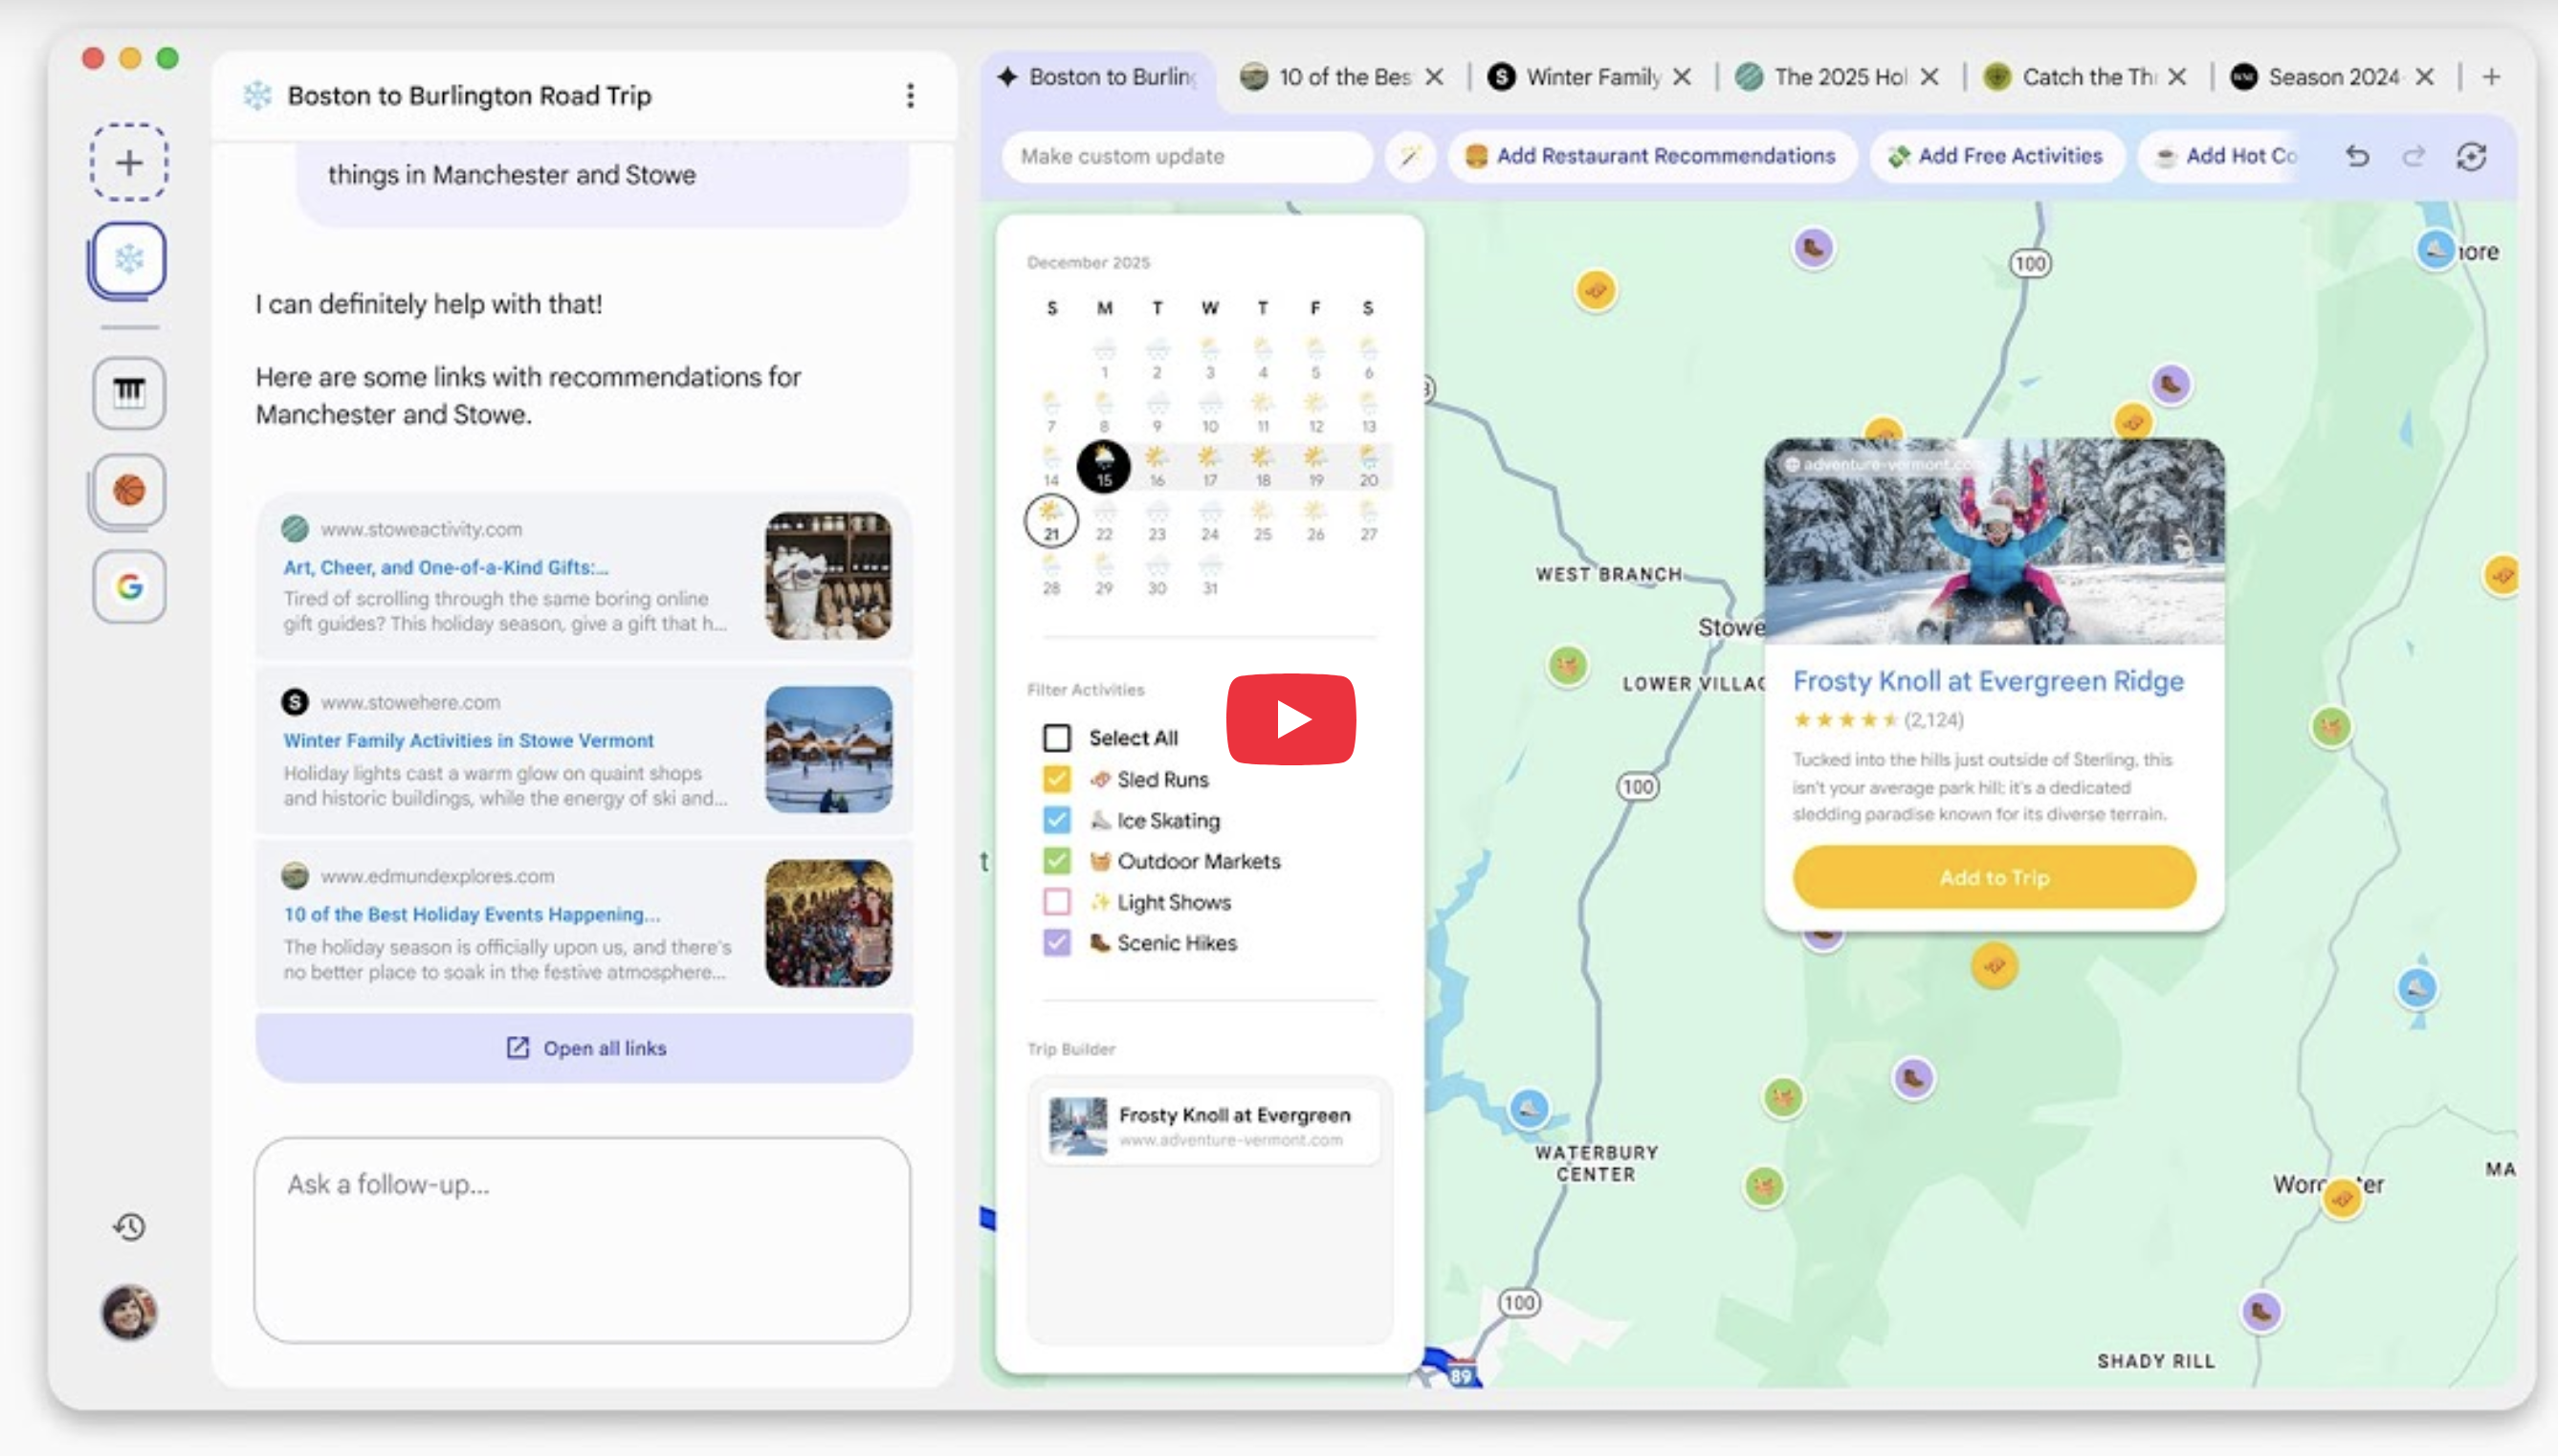This screenshot has width=2558, height=1456.
Task: Switch to the Winter Family tab
Action: 1592,77
